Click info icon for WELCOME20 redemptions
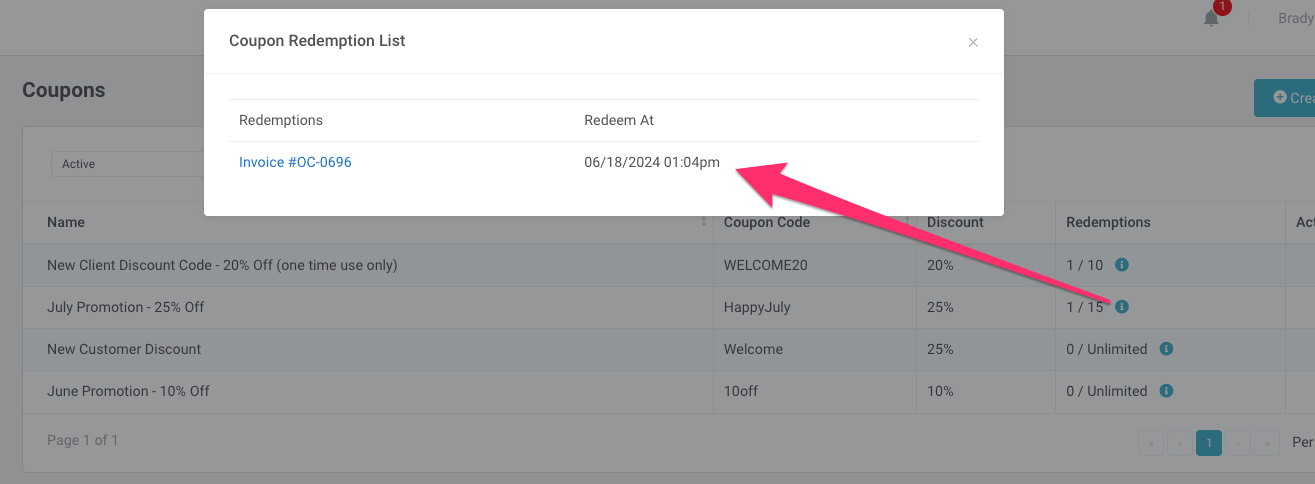The image size is (1315, 484). pyautogui.click(x=1122, y=265)
